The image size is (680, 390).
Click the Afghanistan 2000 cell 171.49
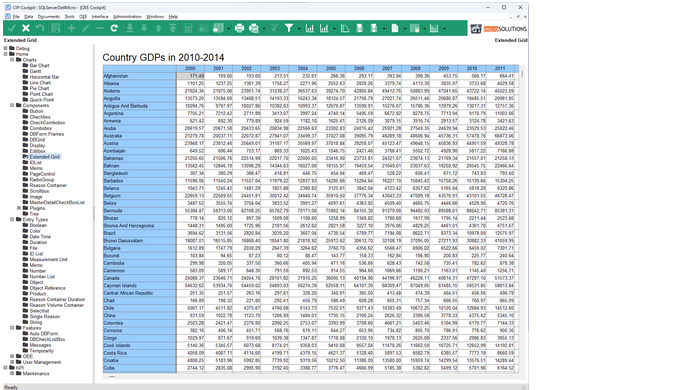(x=190, y=76)
